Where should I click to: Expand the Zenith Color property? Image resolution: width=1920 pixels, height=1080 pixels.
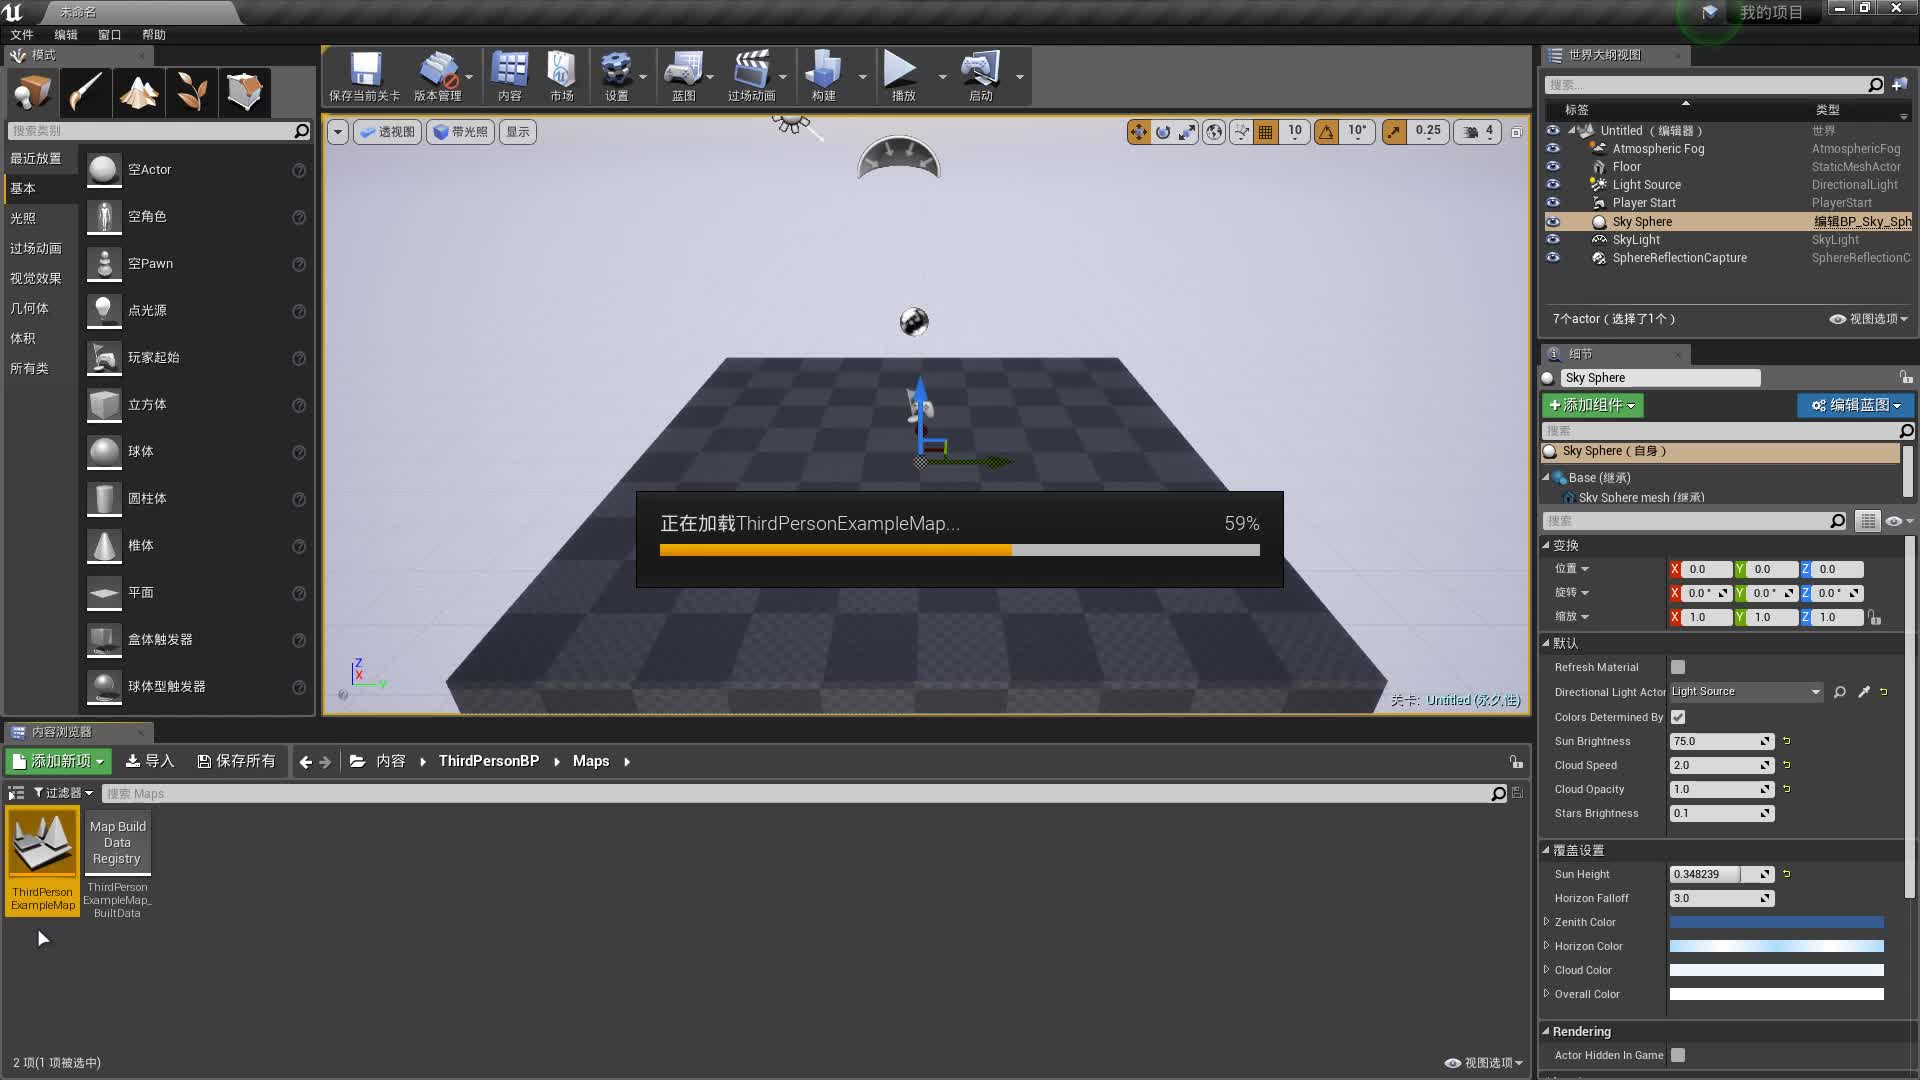[1546, 922]
